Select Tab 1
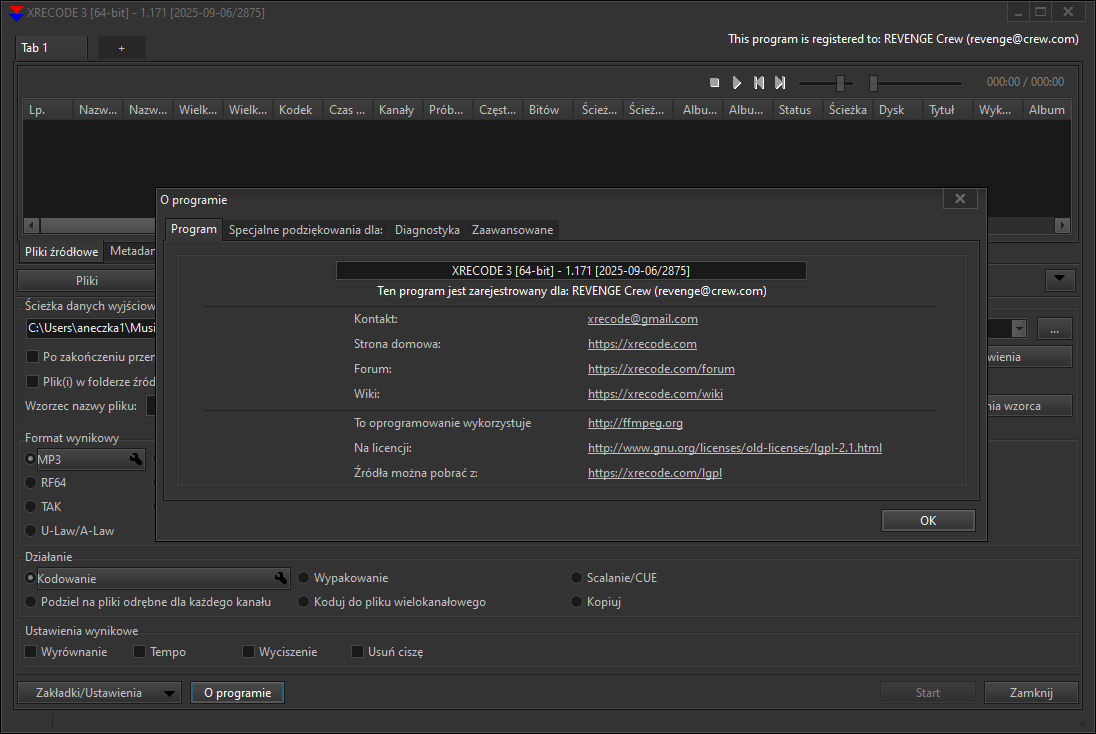1096x734 pixels. pyautogui.click(x=51, y=48)
